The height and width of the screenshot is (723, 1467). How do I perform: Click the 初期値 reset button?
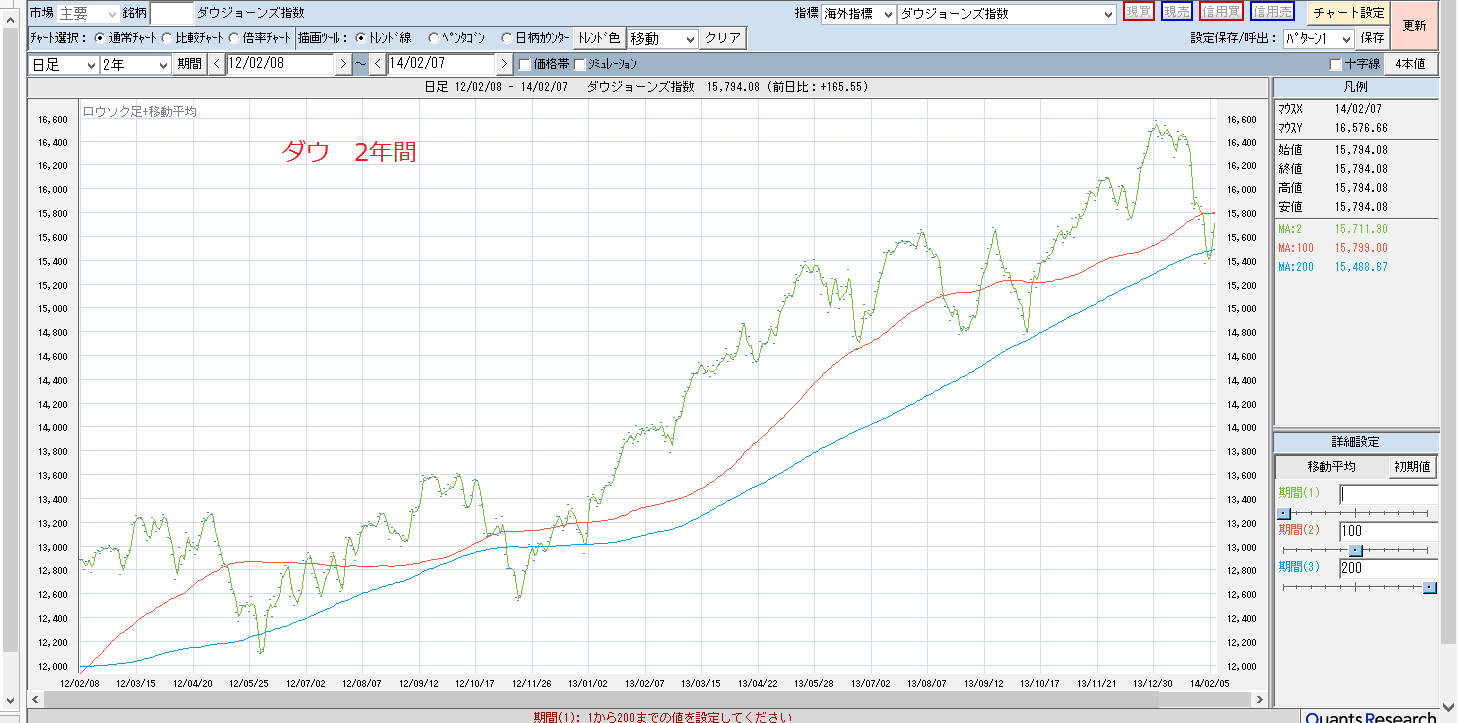(x=1413, y=466)
